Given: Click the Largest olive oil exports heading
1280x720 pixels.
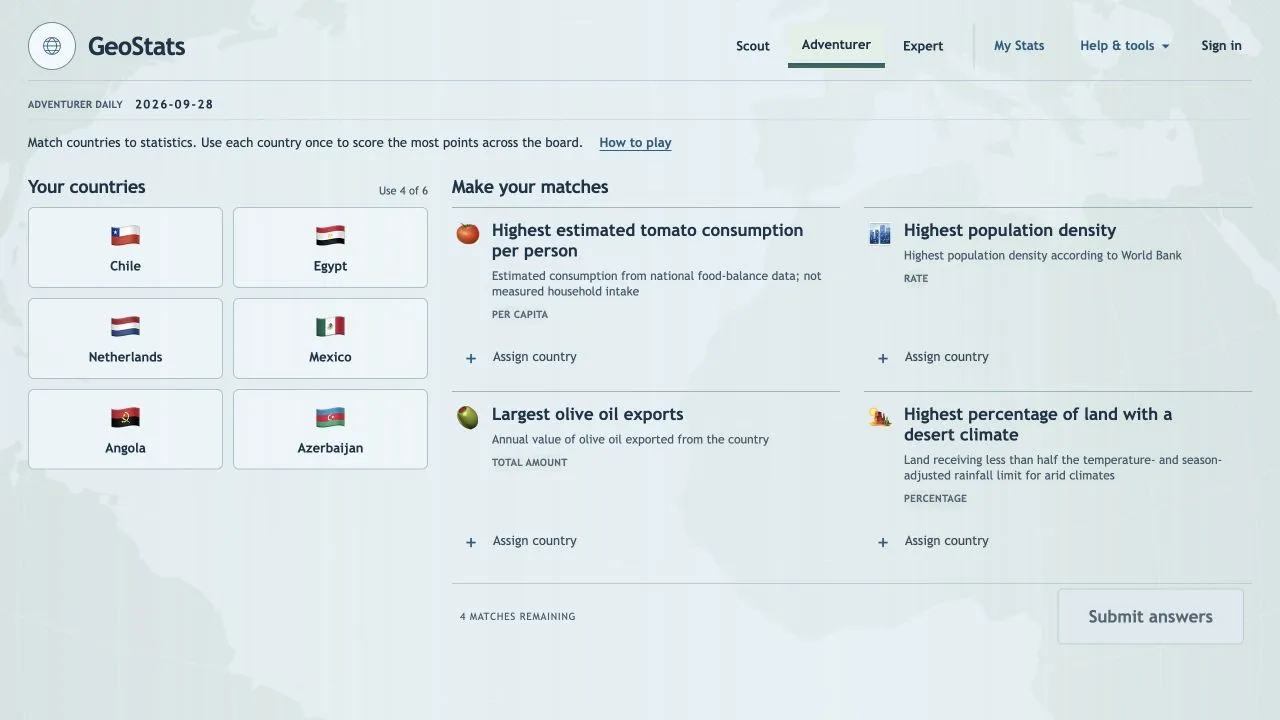Looking at the screenshot, I should (588, 414).
